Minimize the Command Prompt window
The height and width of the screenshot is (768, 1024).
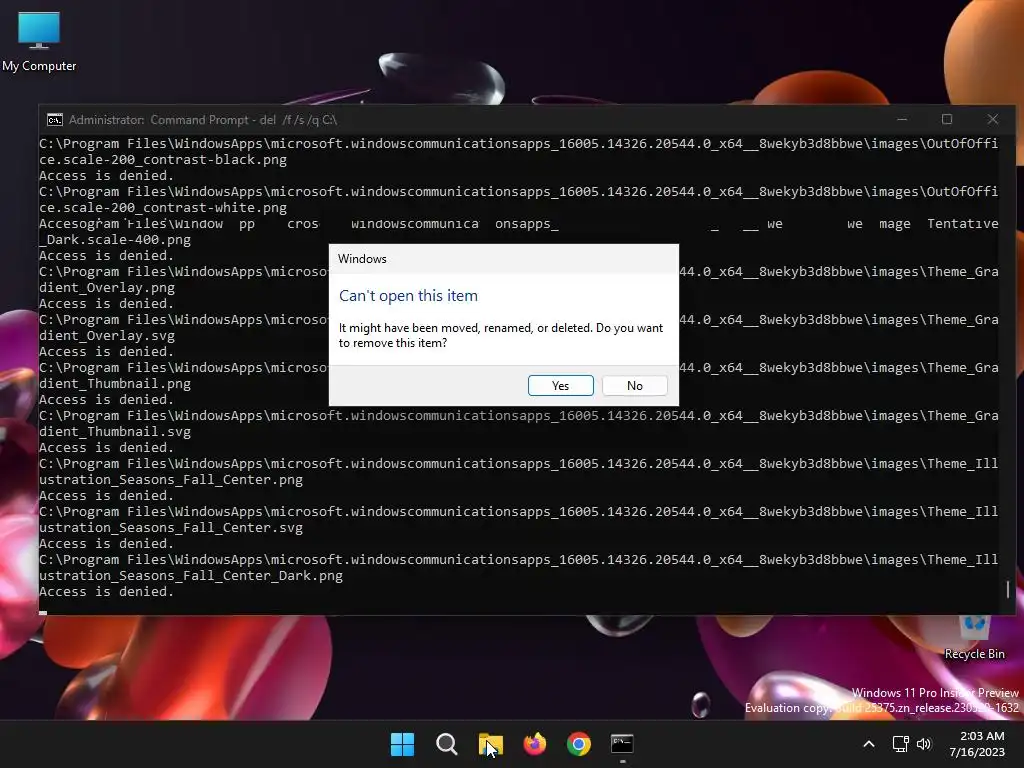(902, 120)
